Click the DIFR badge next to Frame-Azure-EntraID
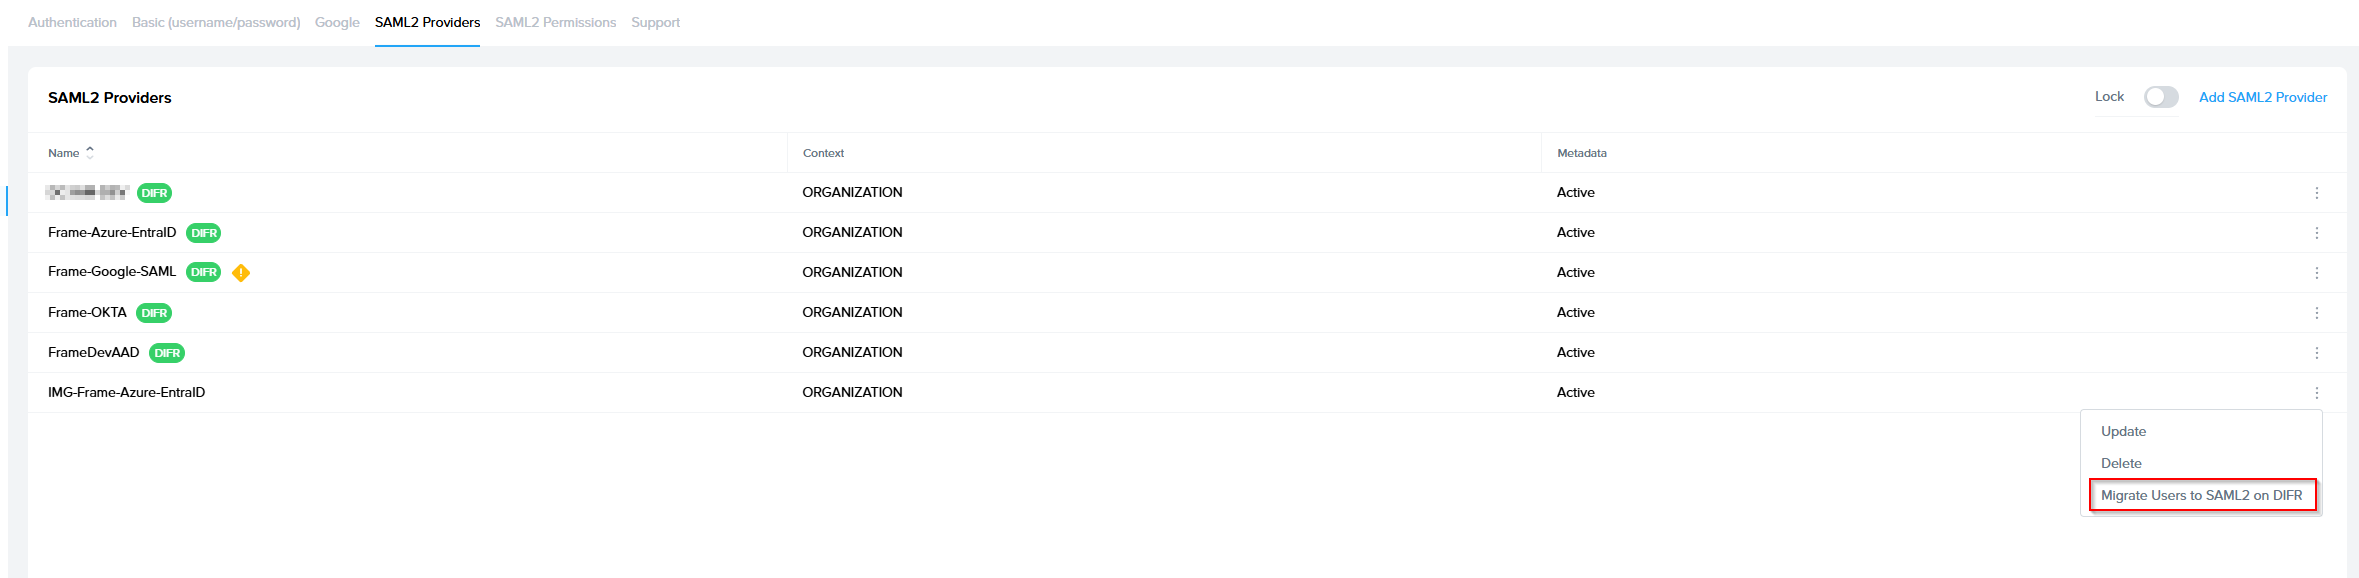 [x=204, y=233]
